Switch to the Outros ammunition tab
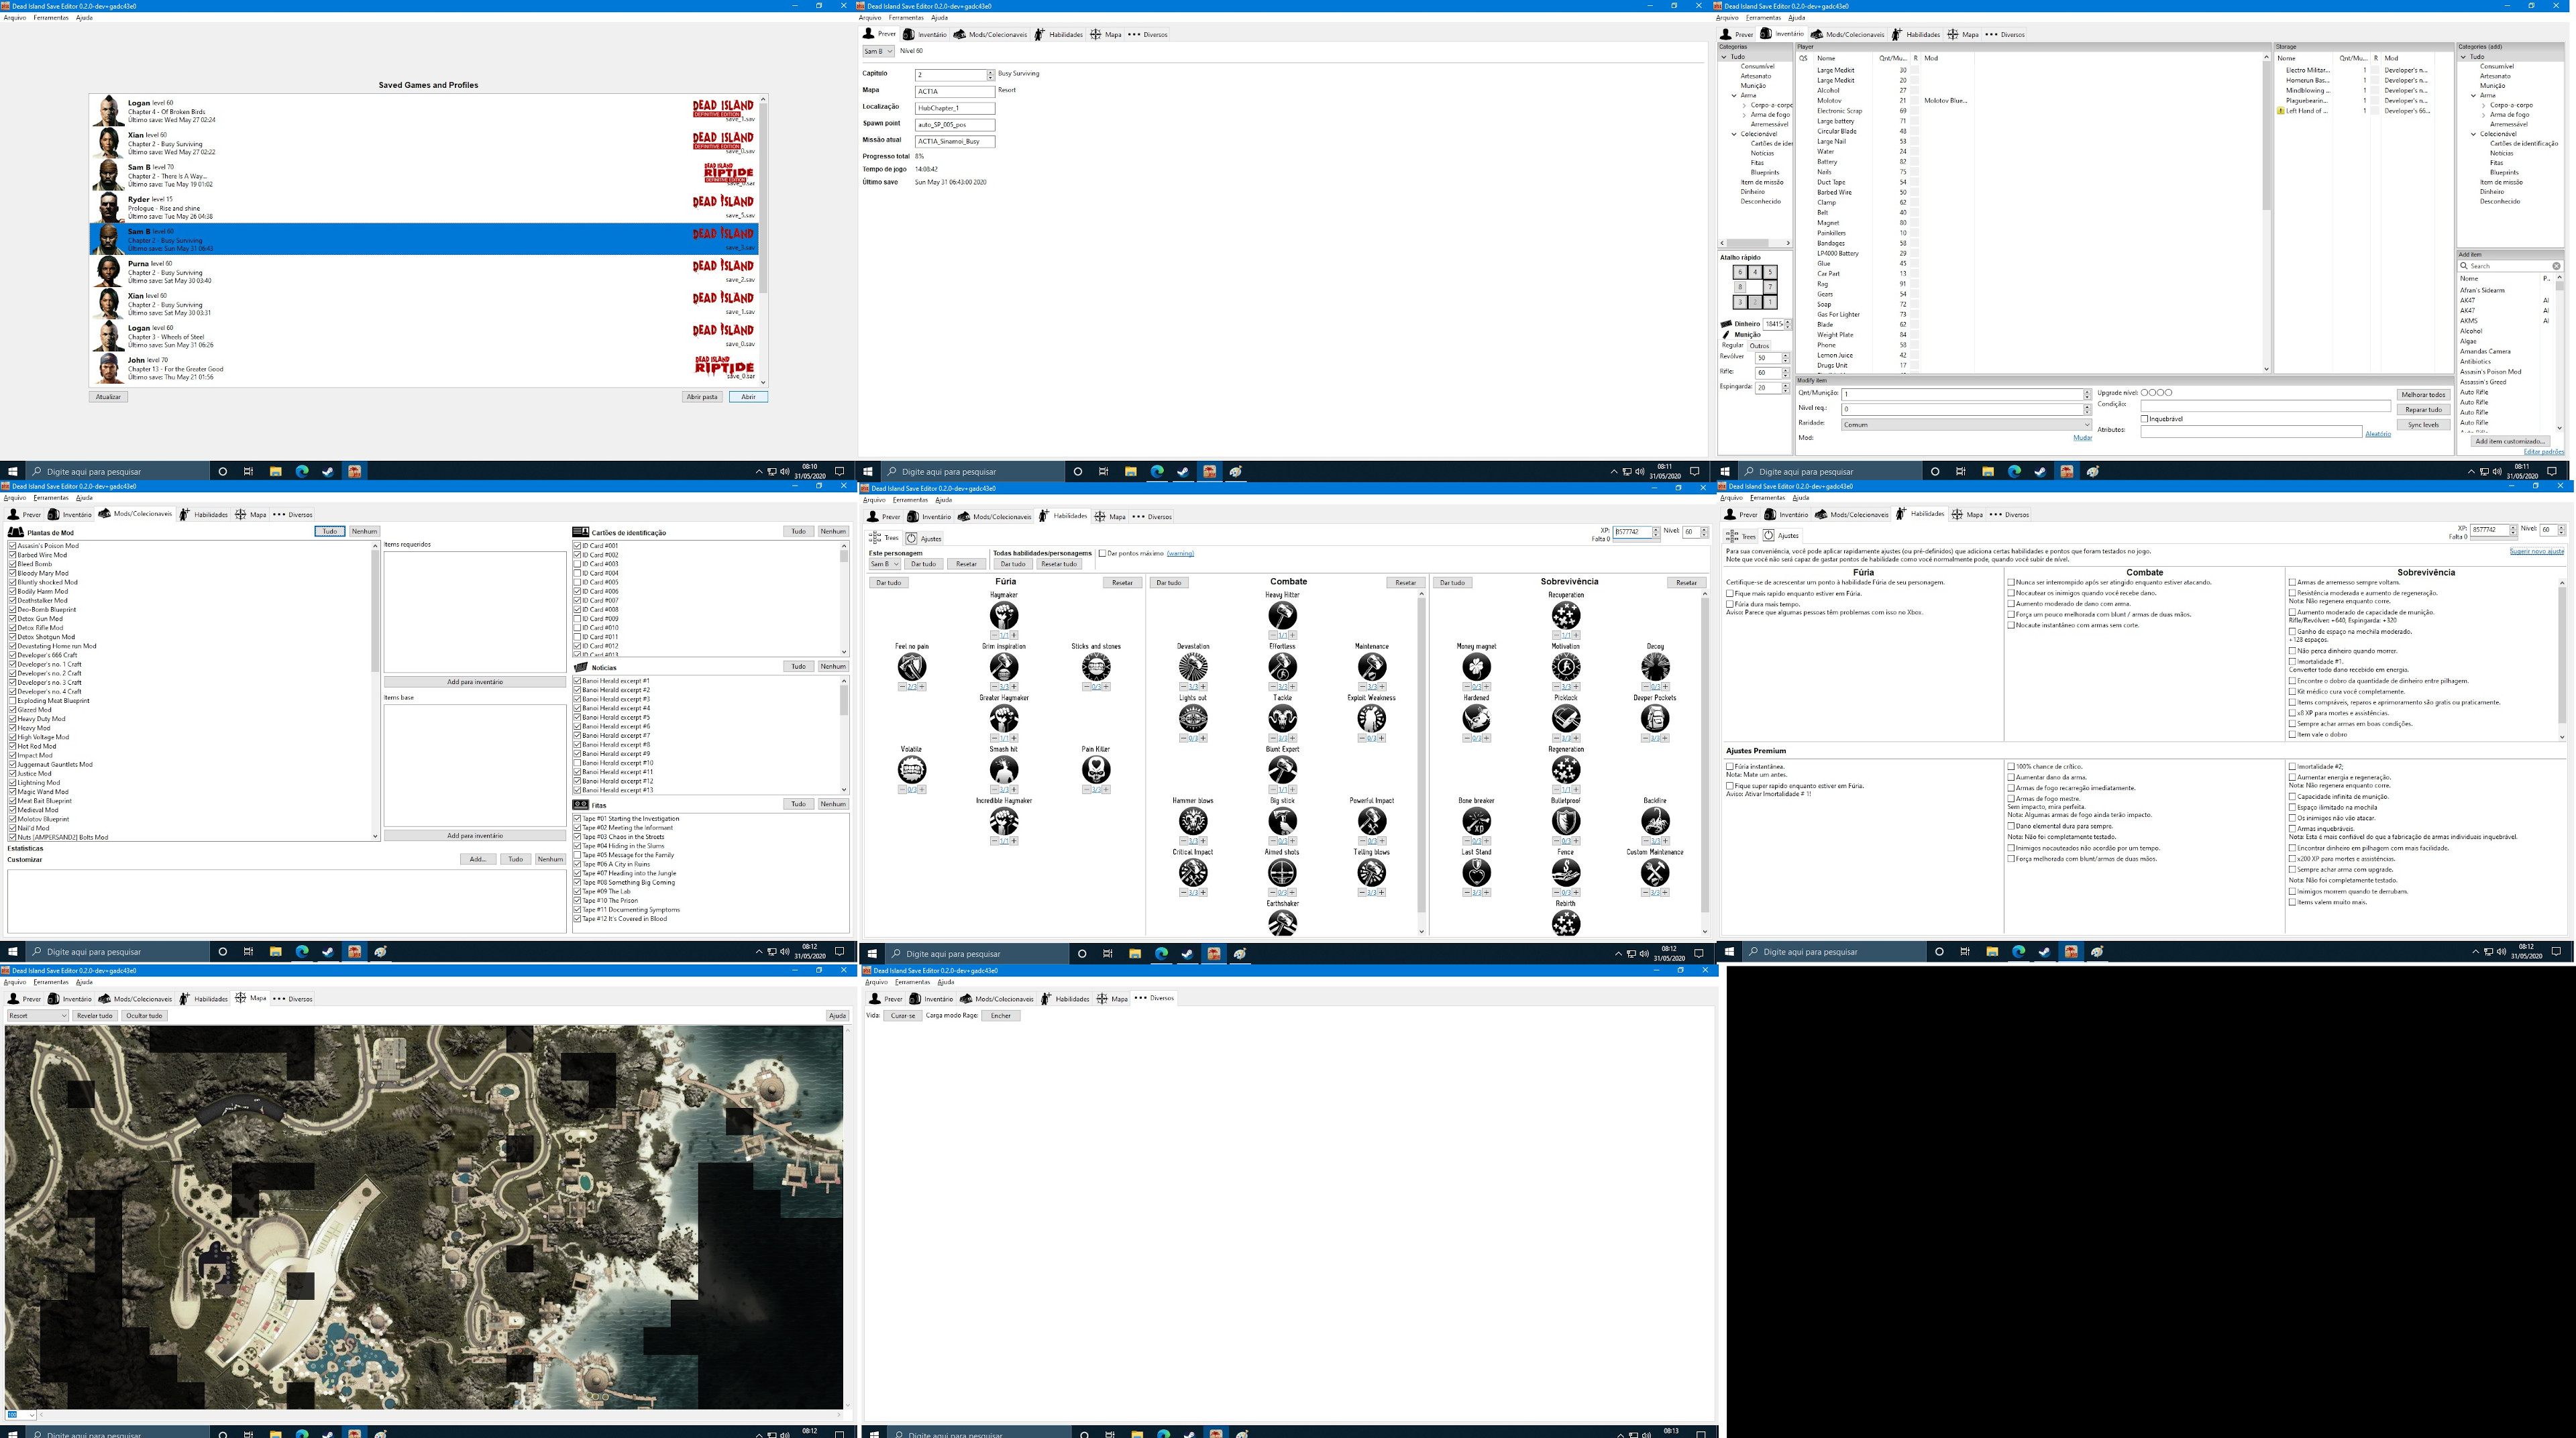 point(1758,346)
